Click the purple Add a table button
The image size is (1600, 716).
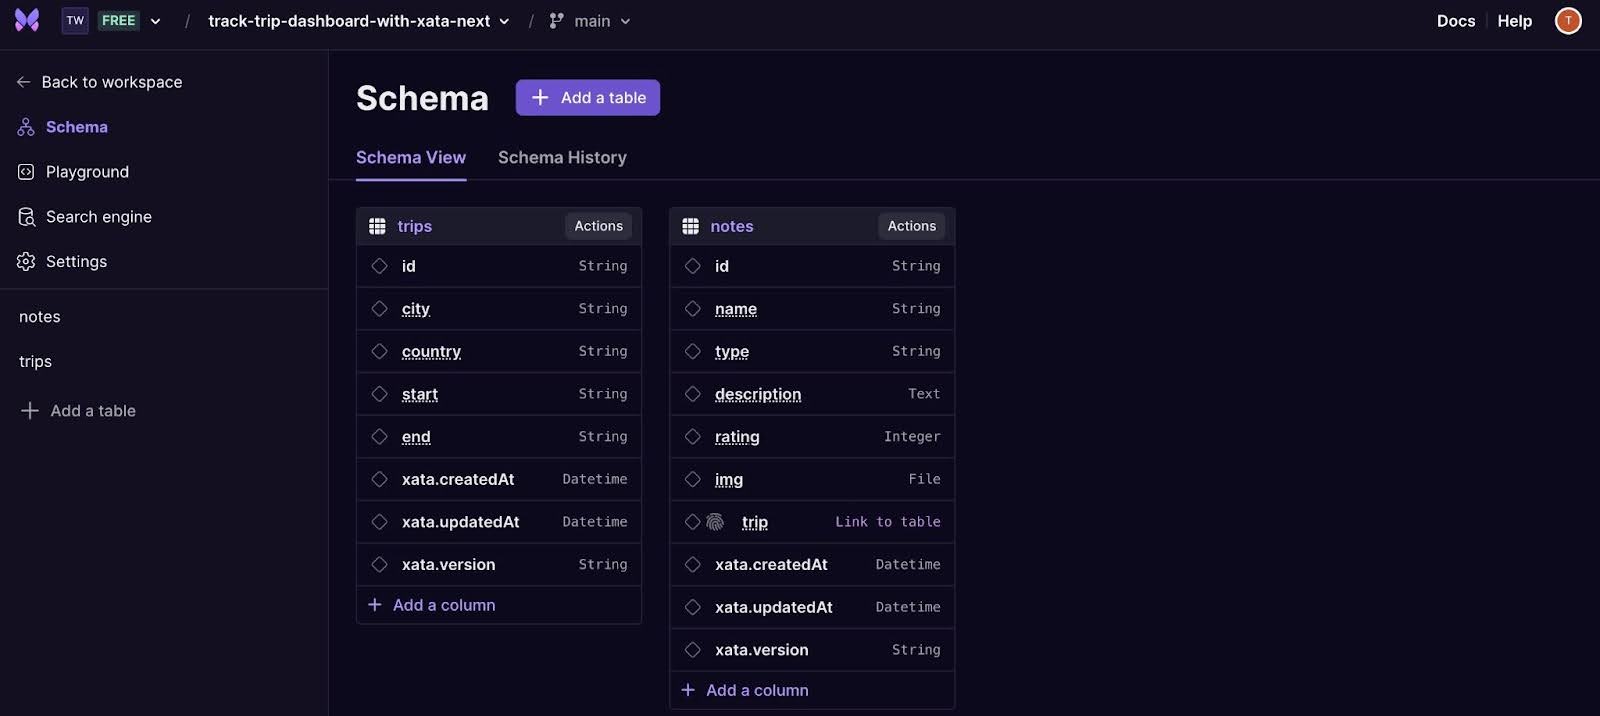[588, 98]
